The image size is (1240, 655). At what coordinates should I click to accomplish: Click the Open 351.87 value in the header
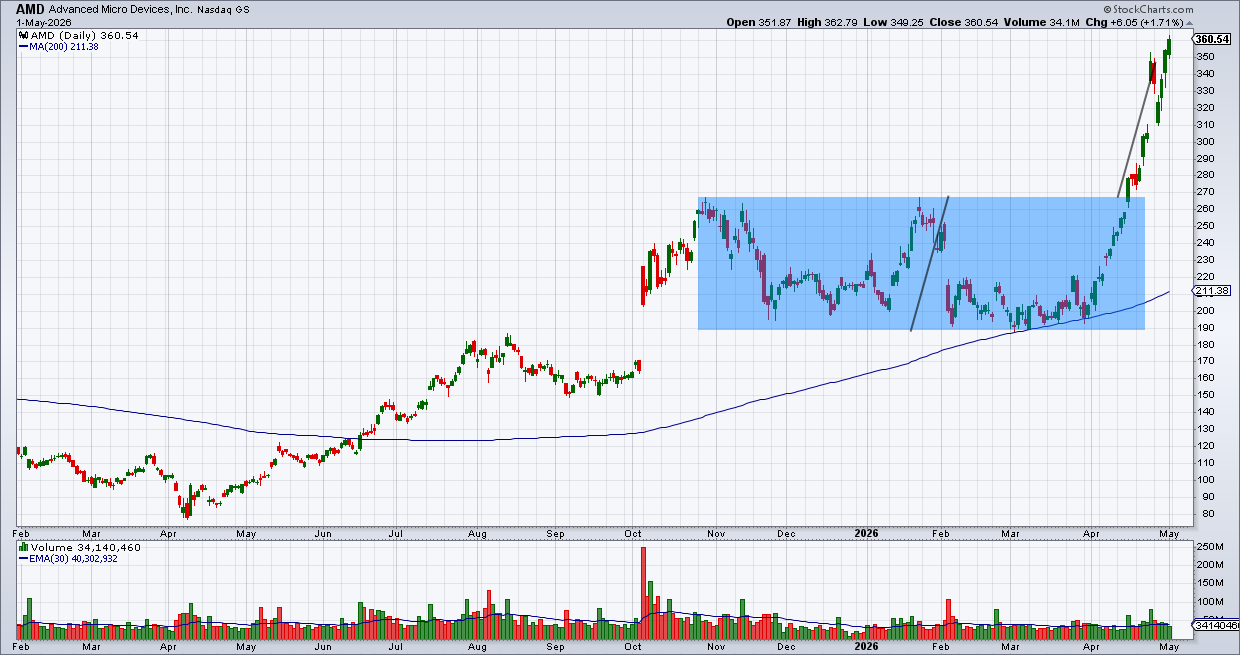coord(760,22)
